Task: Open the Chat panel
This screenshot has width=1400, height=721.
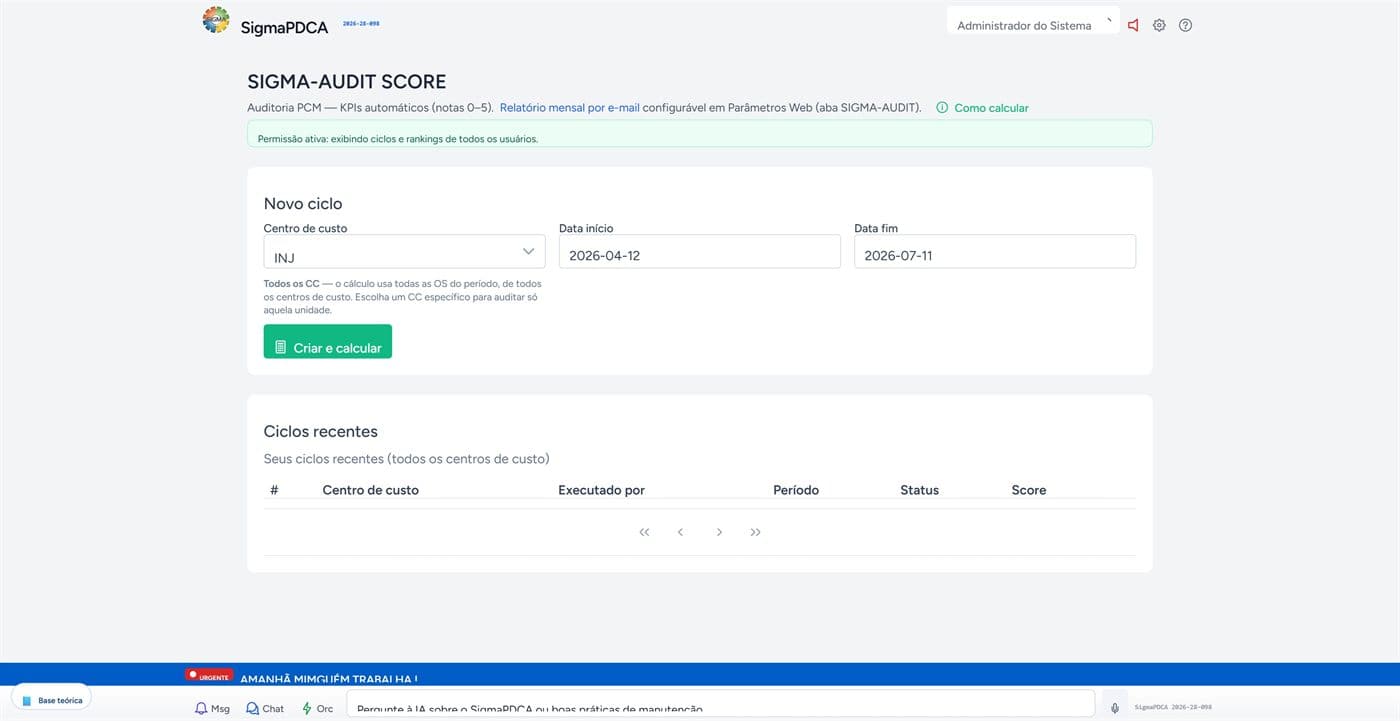Action: point(265,708)
